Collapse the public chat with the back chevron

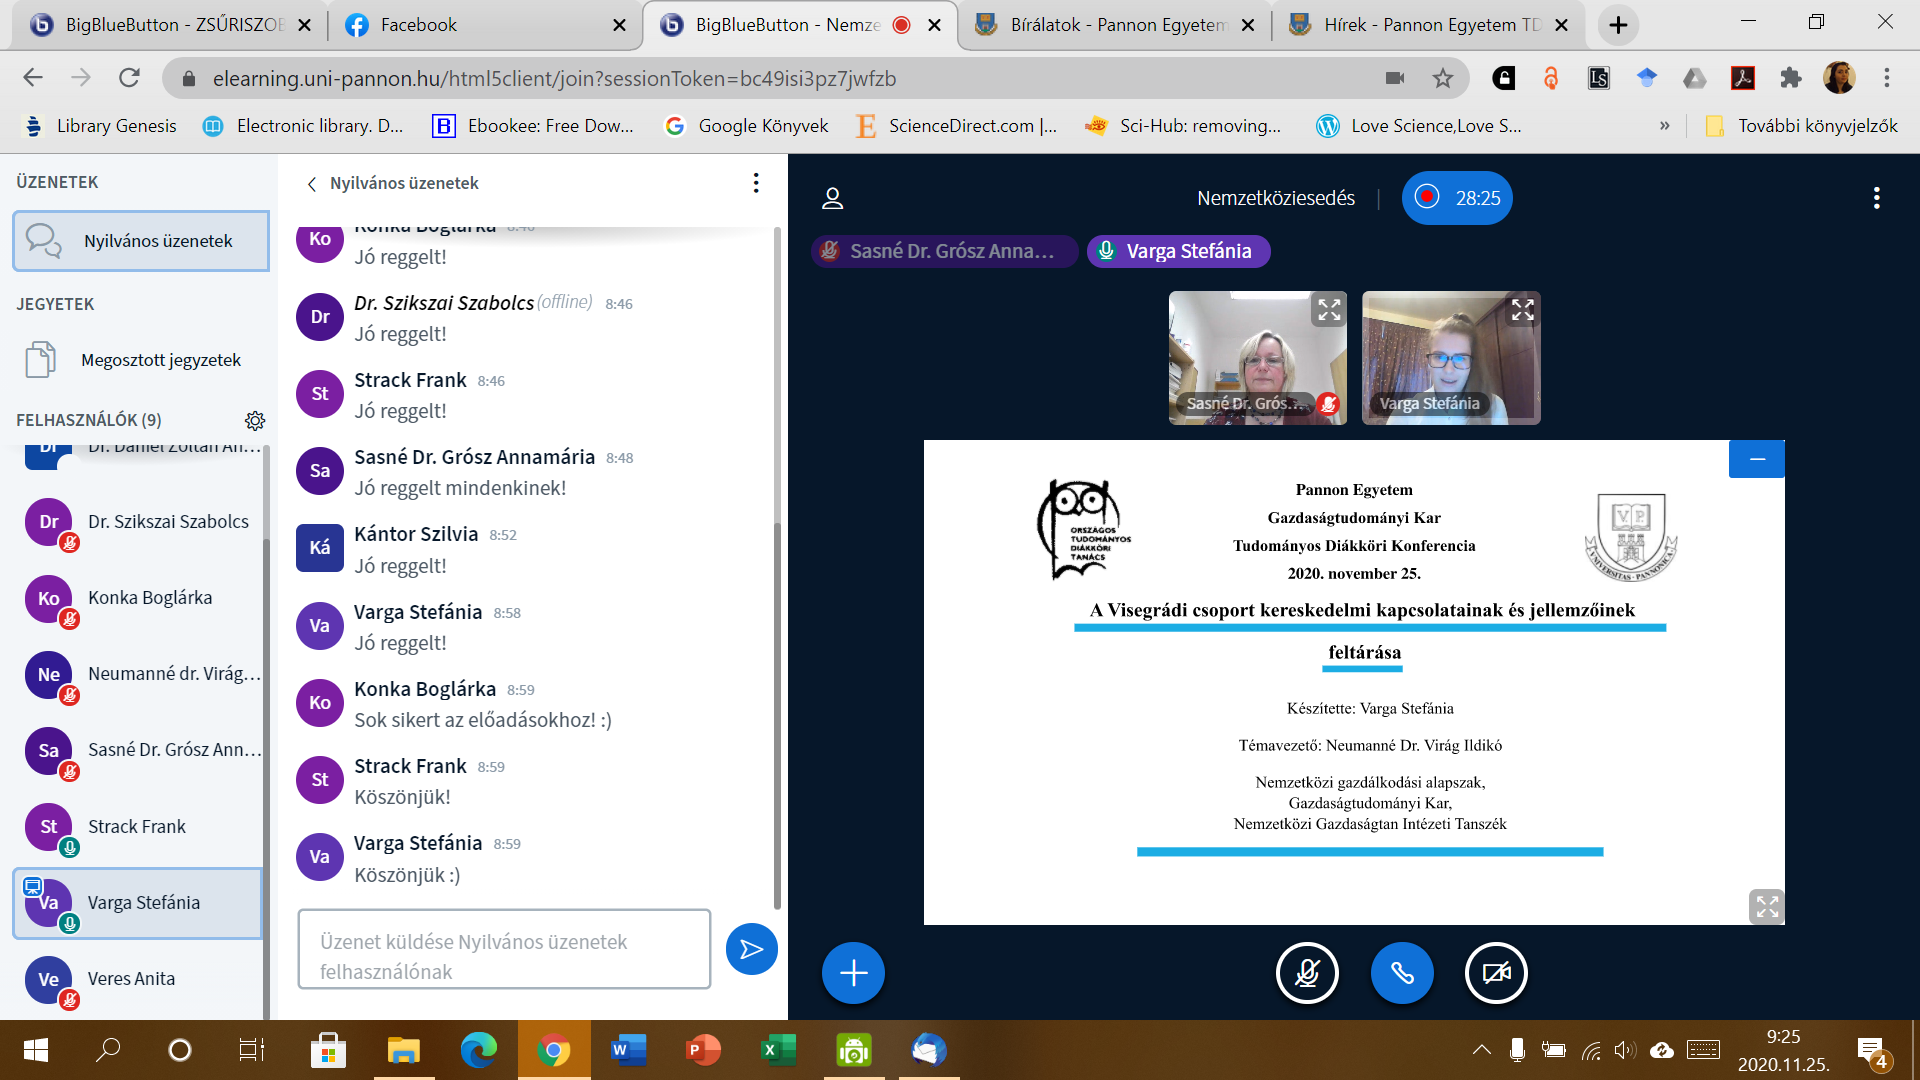[x=312, y=184]
